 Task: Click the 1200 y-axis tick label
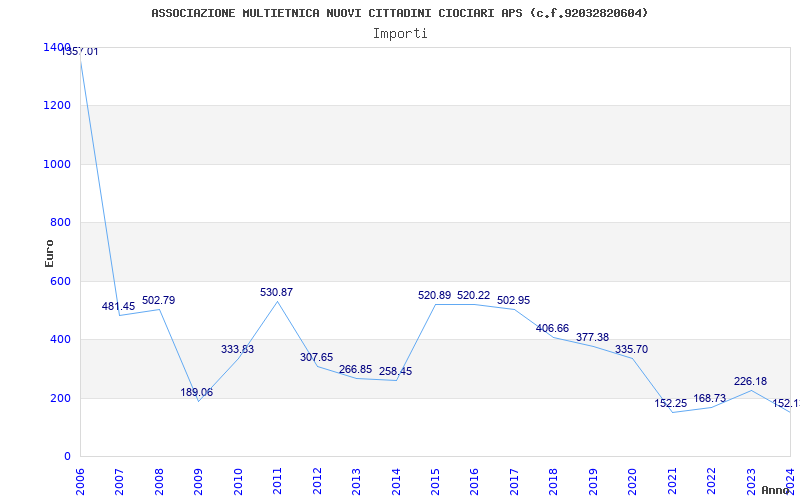57,106
